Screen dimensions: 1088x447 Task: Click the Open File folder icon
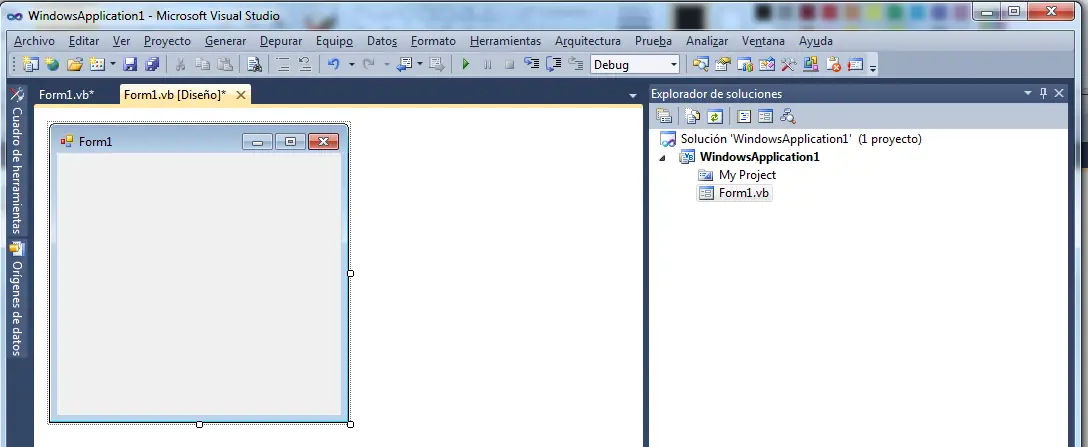click(x=74, y=65)
